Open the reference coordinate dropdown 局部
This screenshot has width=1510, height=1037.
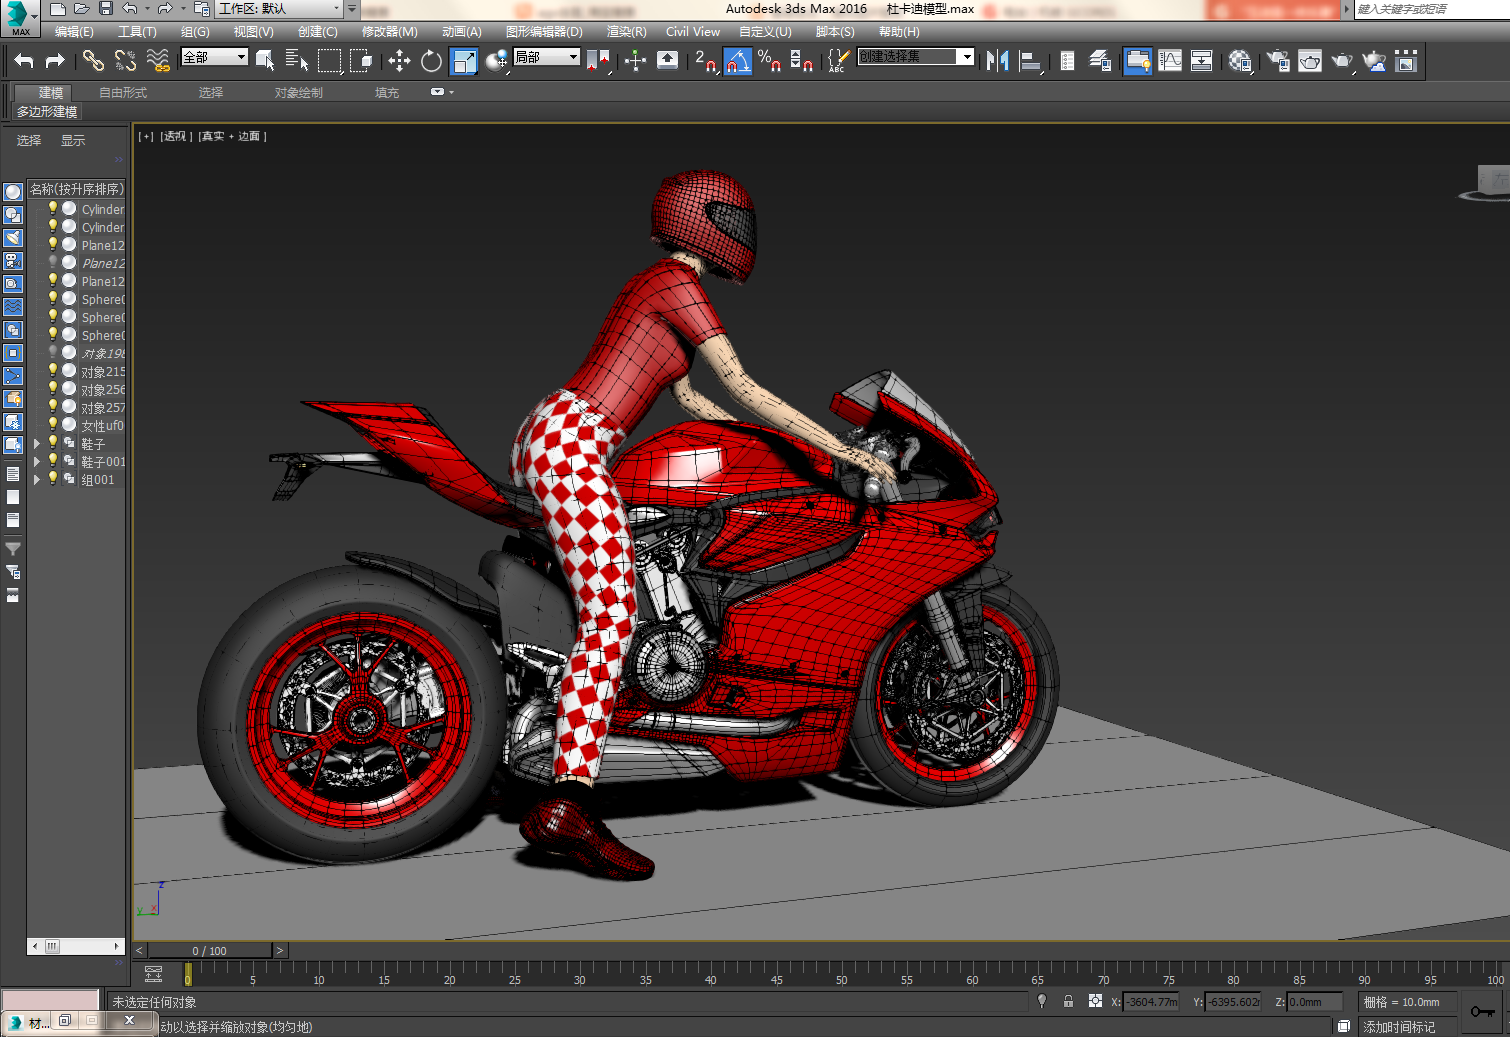tap(546, 57)
